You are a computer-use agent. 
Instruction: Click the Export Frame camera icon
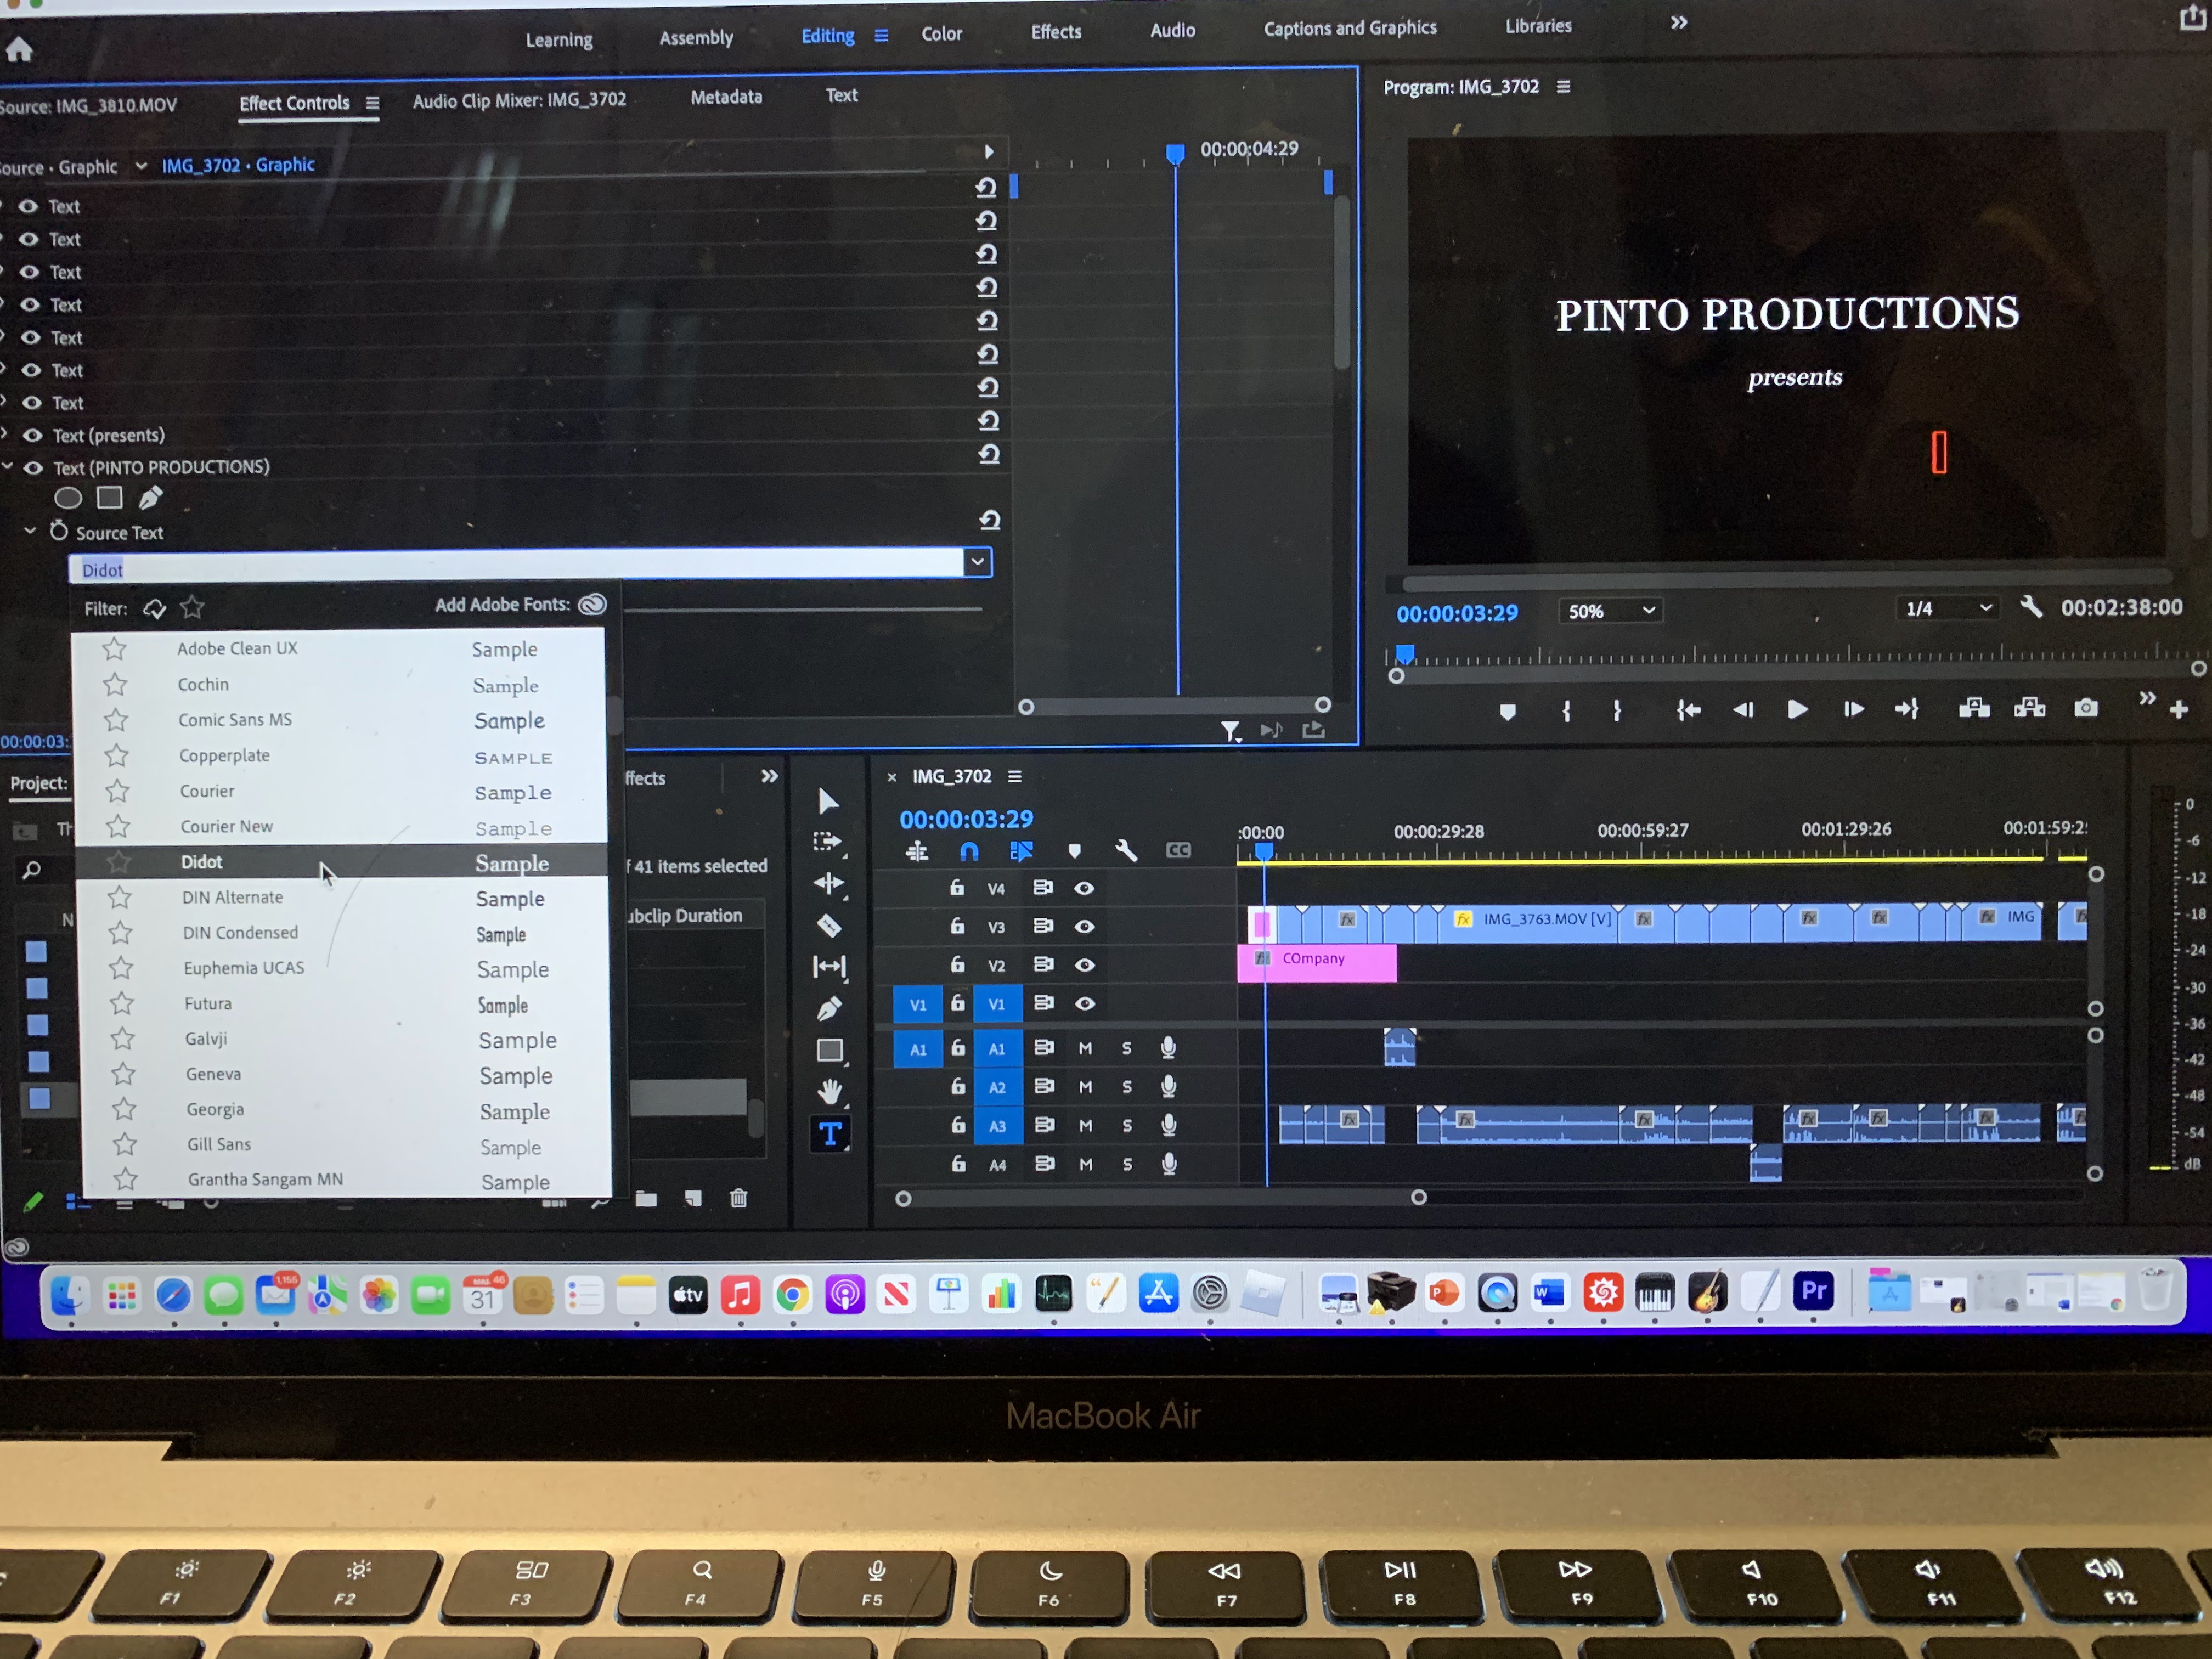pos(2085,708)
